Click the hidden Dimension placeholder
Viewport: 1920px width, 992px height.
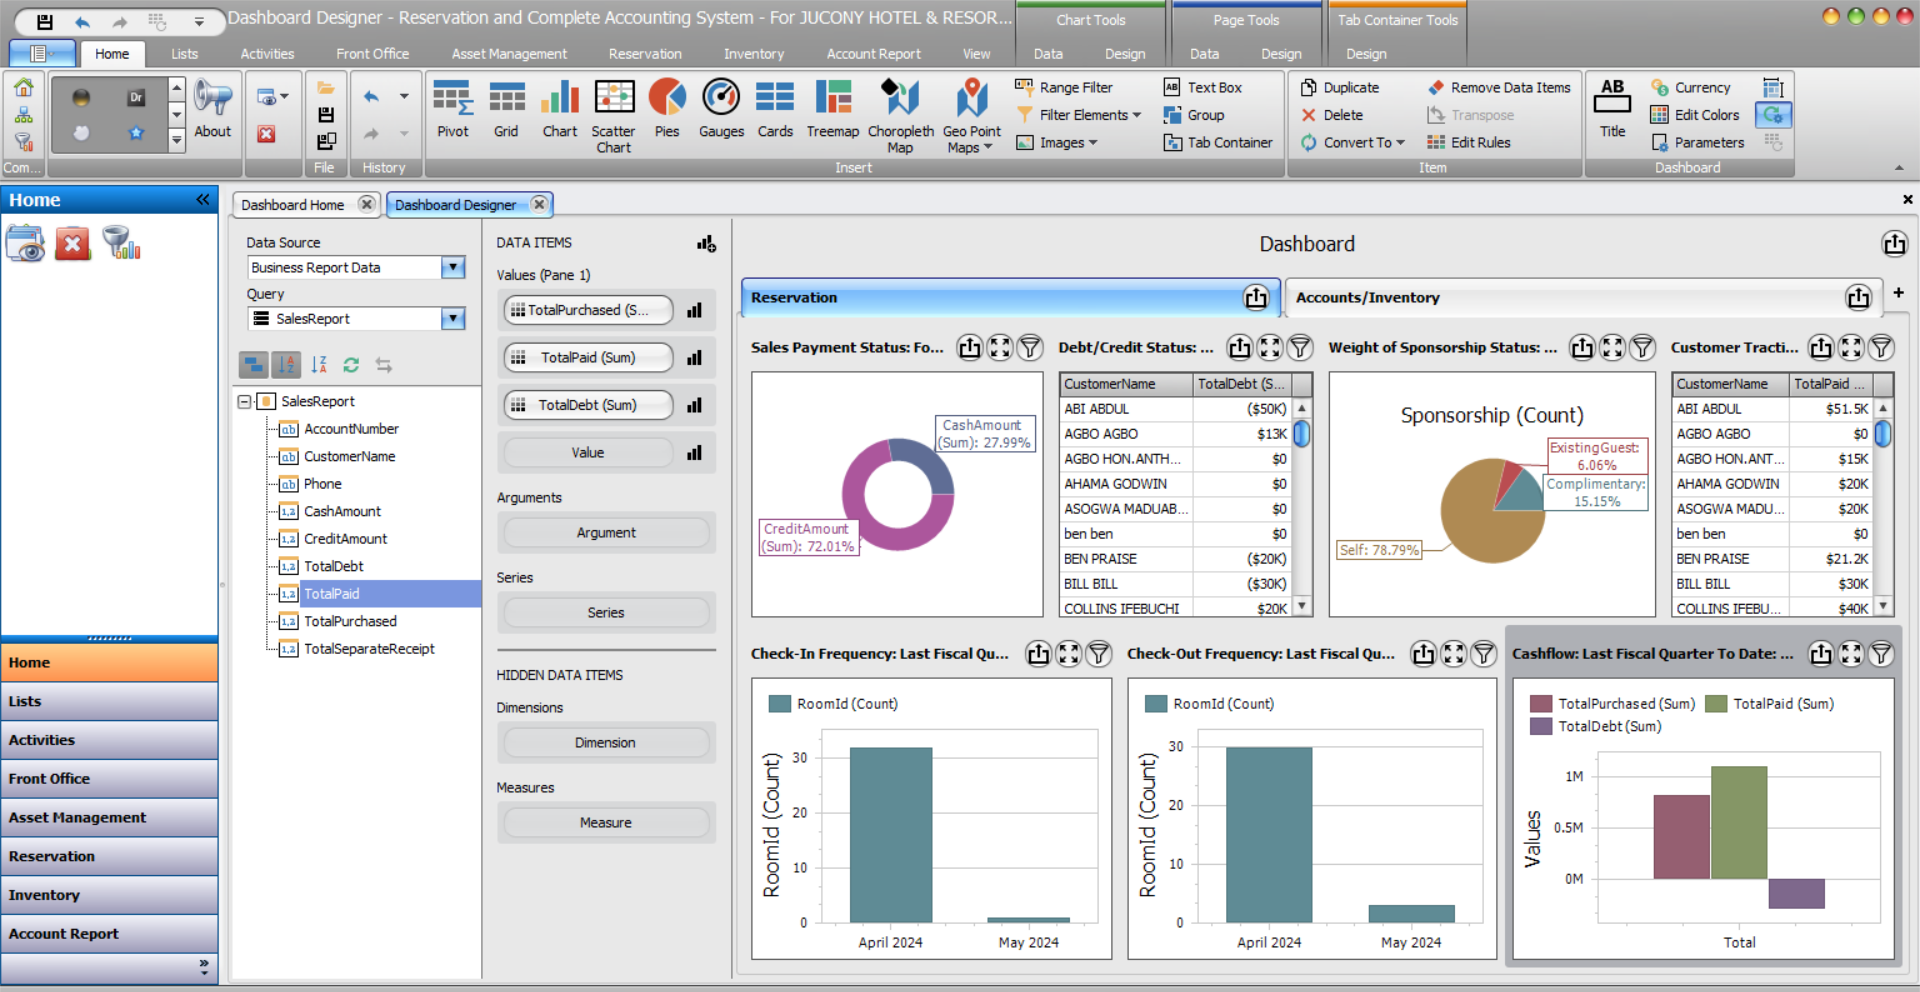[606, 743]
